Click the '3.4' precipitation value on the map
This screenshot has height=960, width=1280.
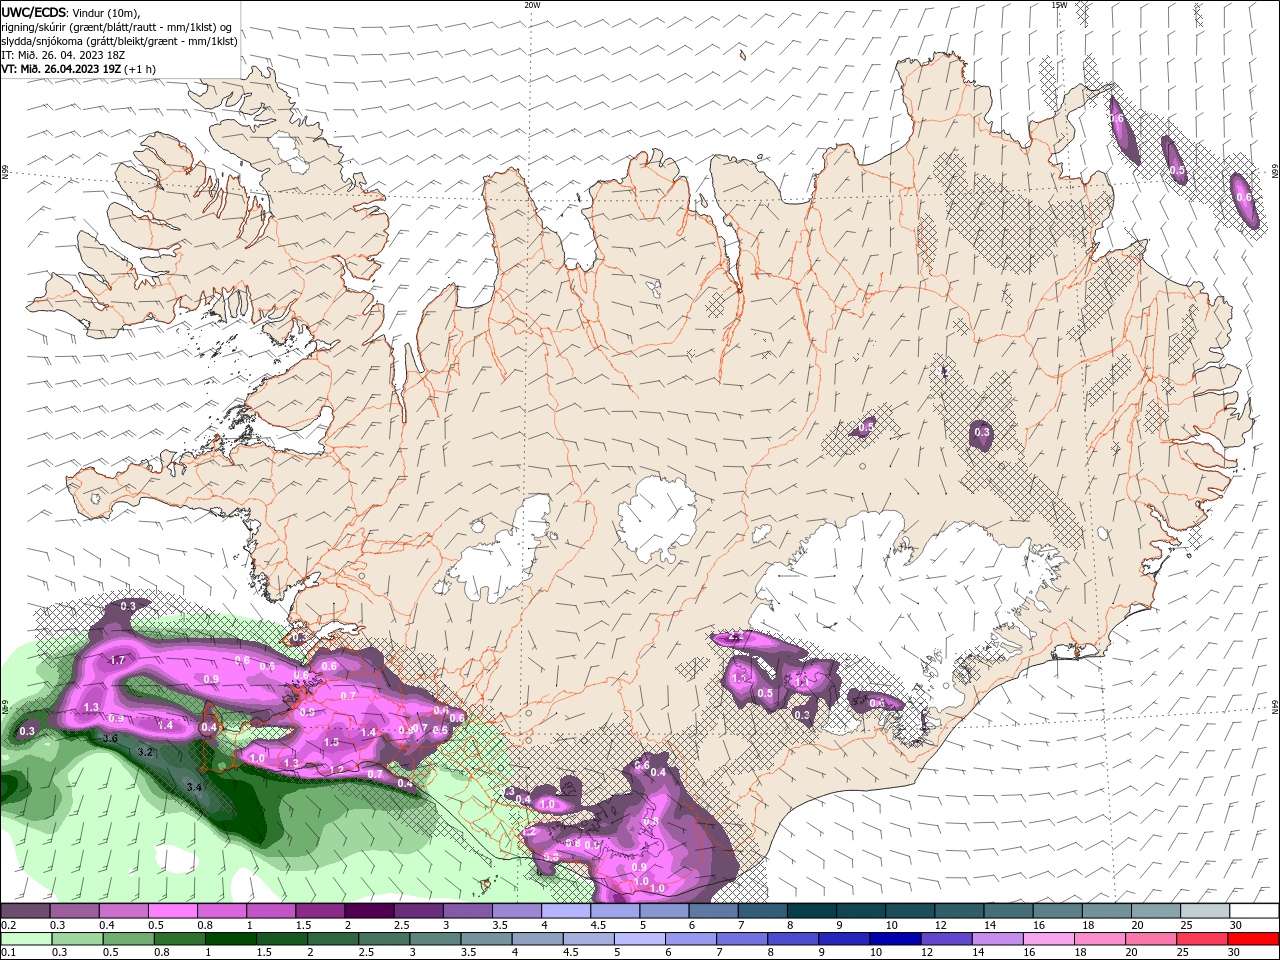194,788
